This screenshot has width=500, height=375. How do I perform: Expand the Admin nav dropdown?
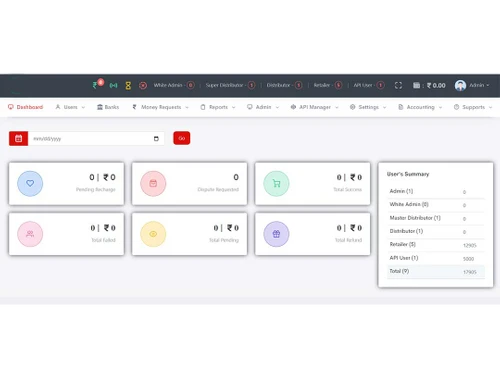263,107
